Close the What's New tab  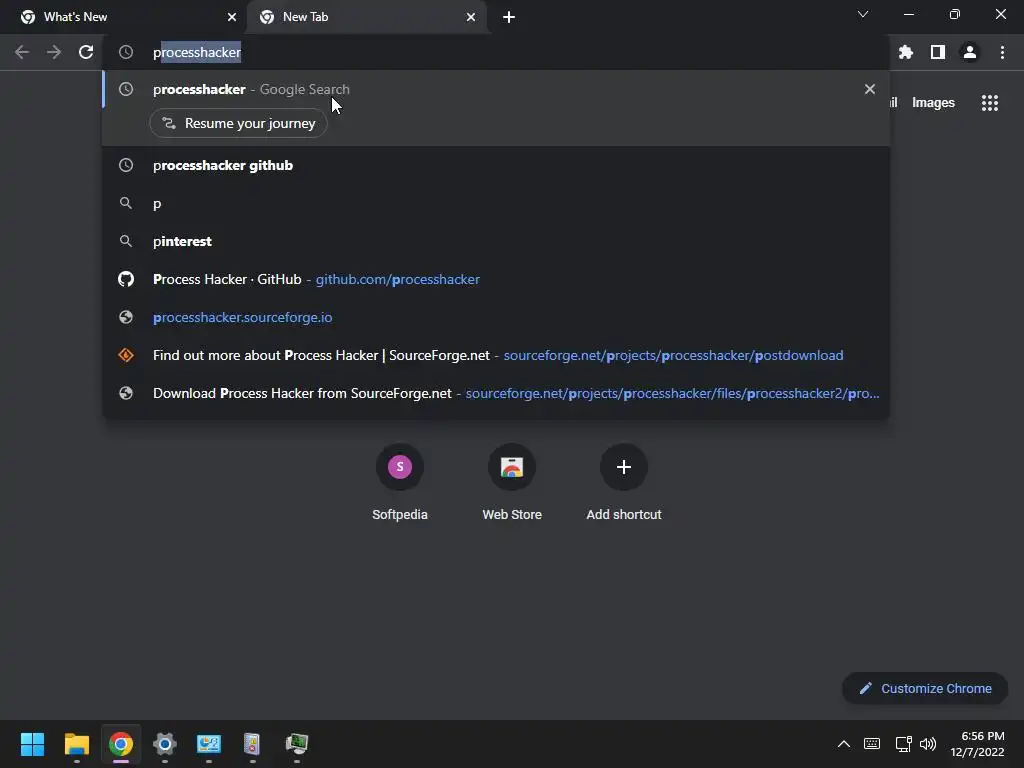click(232, 17)
